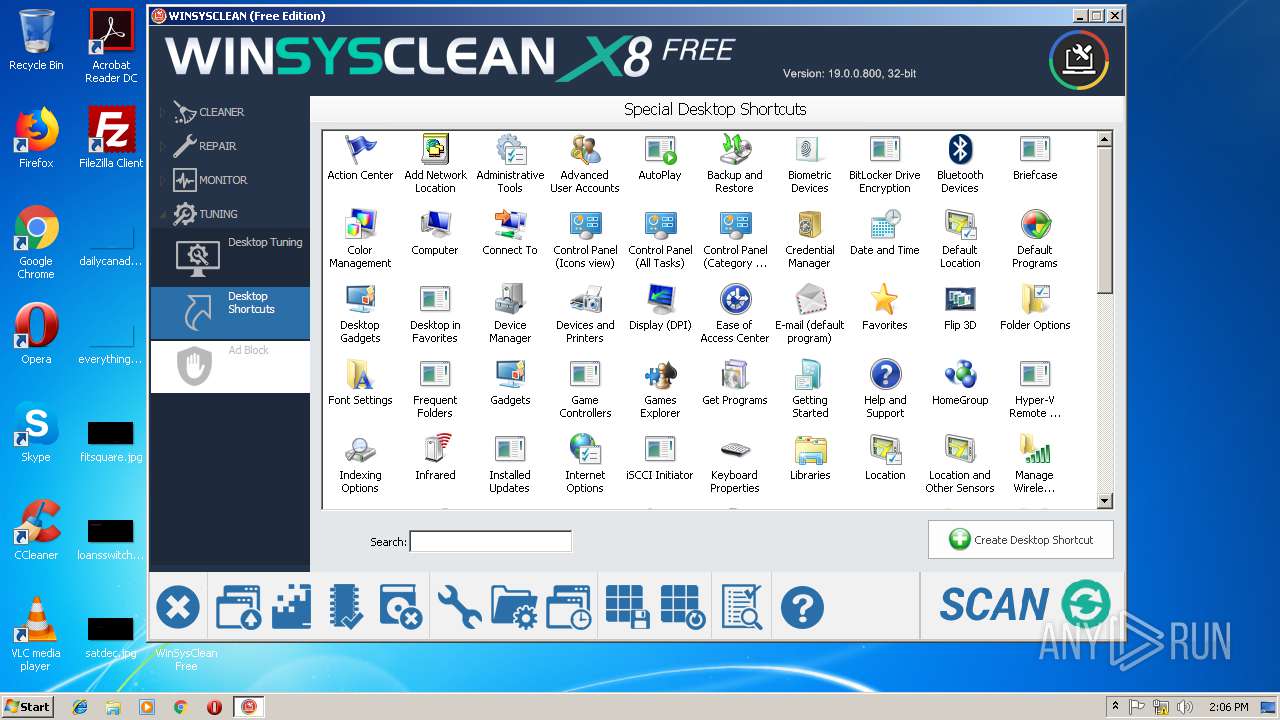This screenshot has width=1280, height=720.
Task: Click the shortcuts list scroll down arrow
Action: pos(1105,501)
